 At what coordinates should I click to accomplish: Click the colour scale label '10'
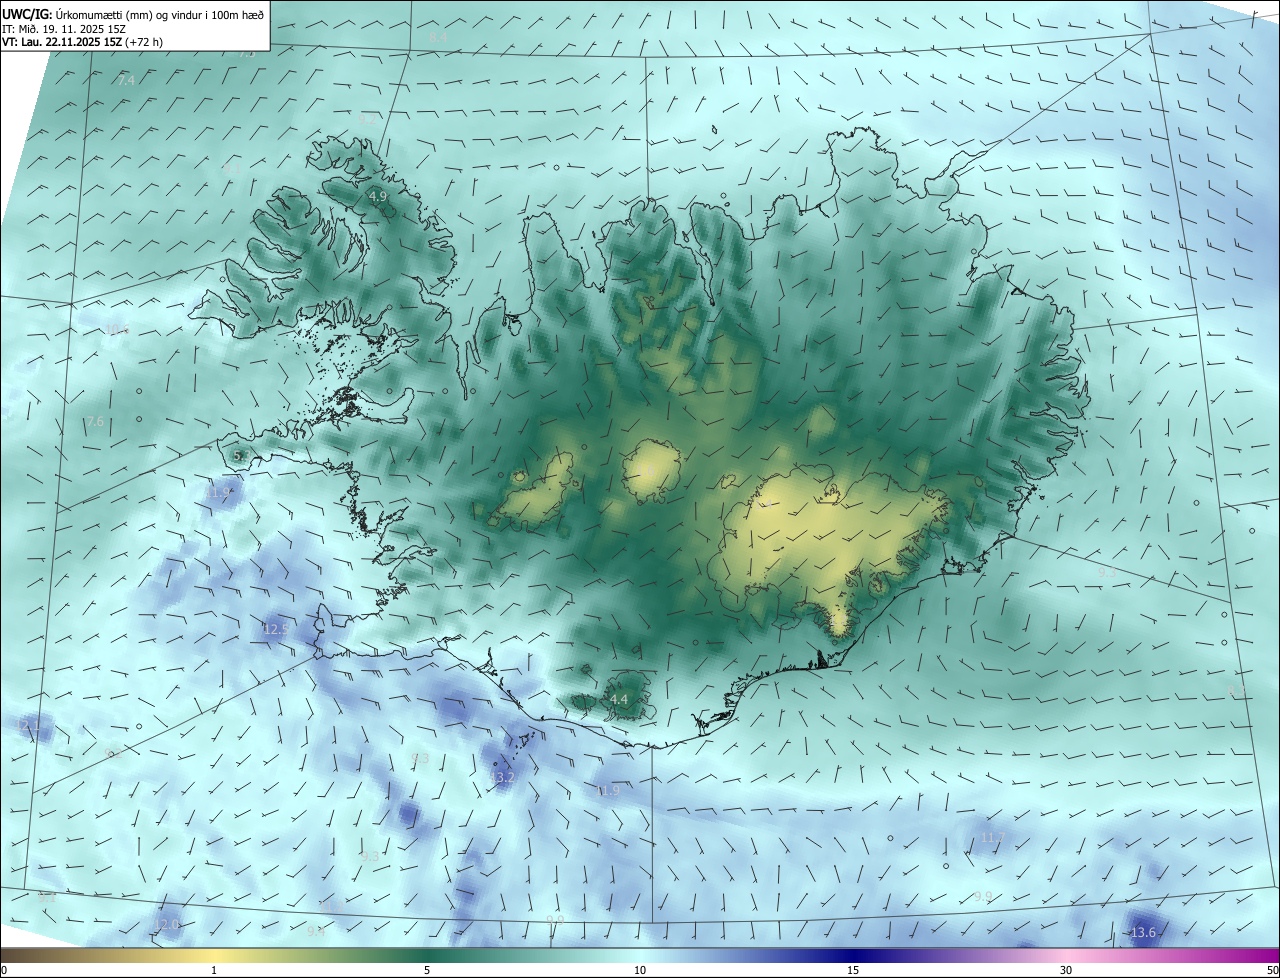[640, 971]
